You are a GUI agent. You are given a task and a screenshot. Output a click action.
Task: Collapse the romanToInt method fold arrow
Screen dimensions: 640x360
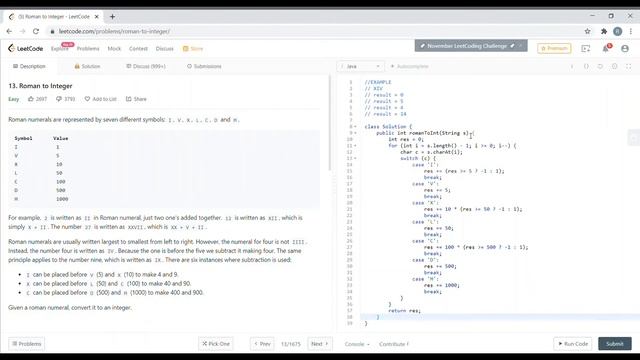[x=355, y=133]
